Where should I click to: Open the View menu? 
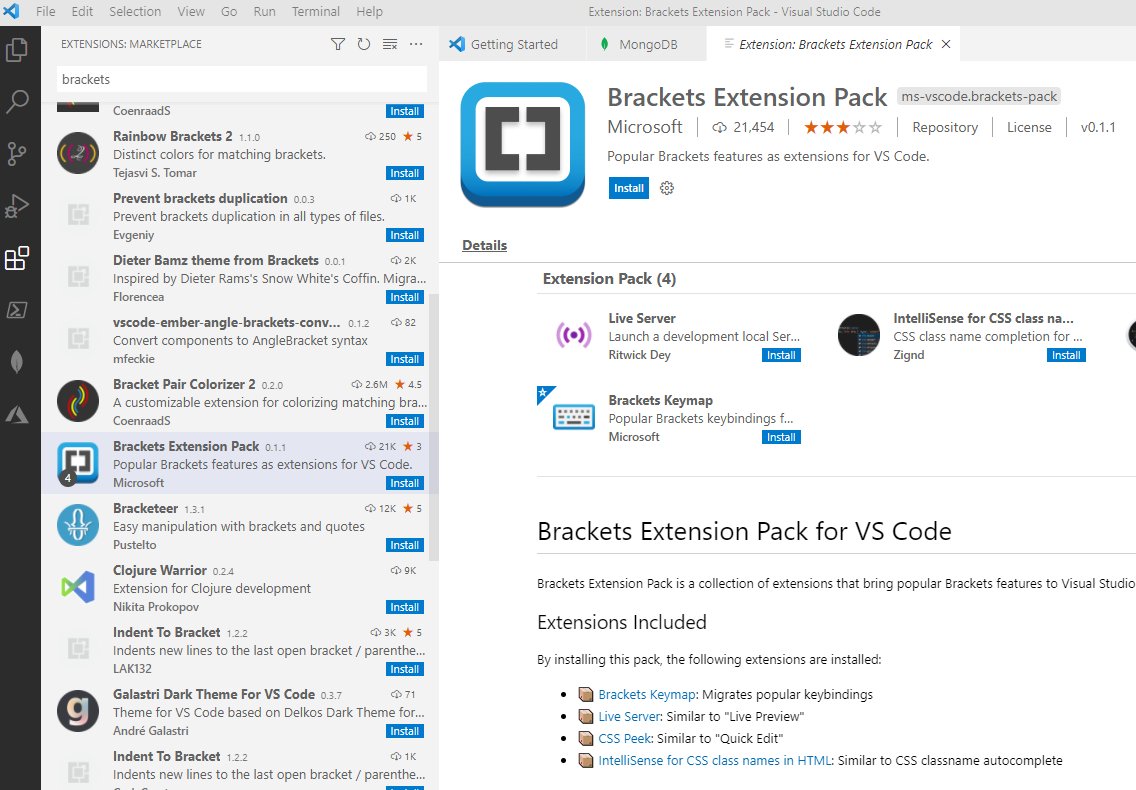point(191,12)
